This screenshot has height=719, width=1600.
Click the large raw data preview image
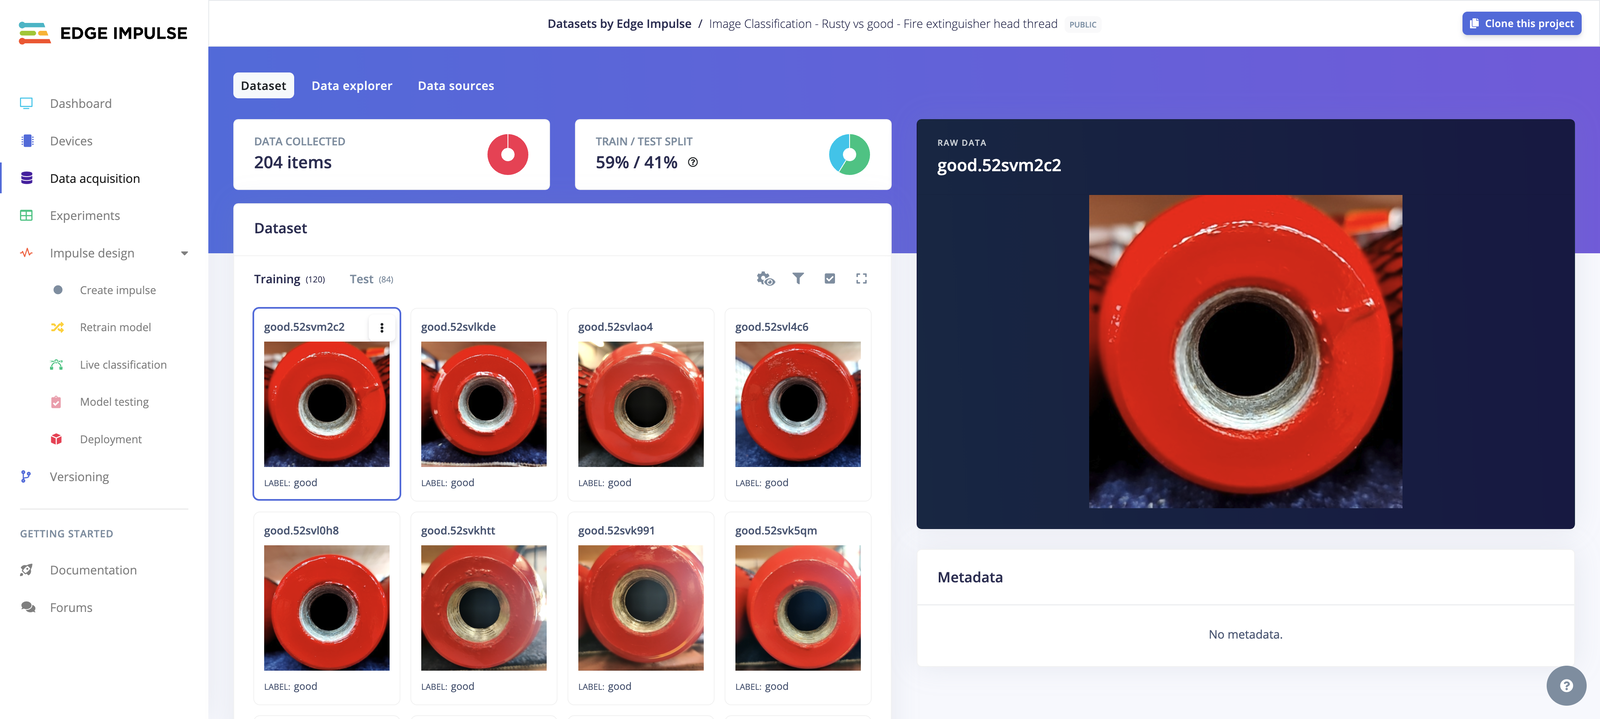[1245, 351]
